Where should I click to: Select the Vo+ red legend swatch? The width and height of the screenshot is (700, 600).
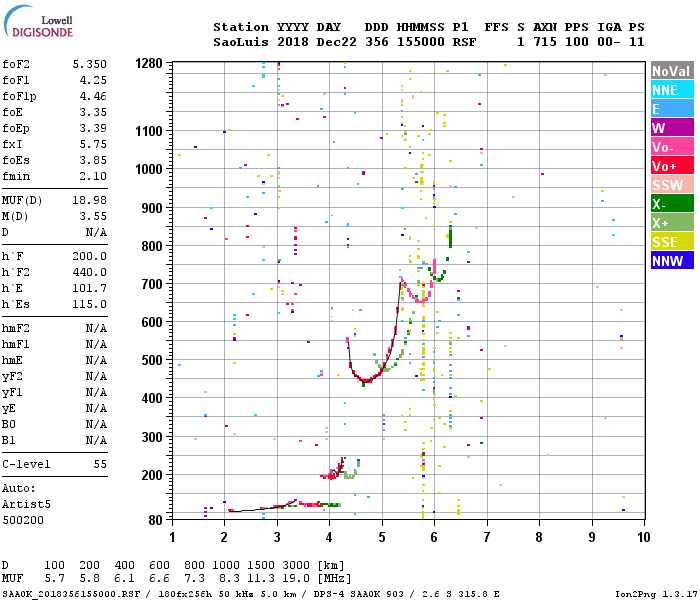tap(672, 166)
